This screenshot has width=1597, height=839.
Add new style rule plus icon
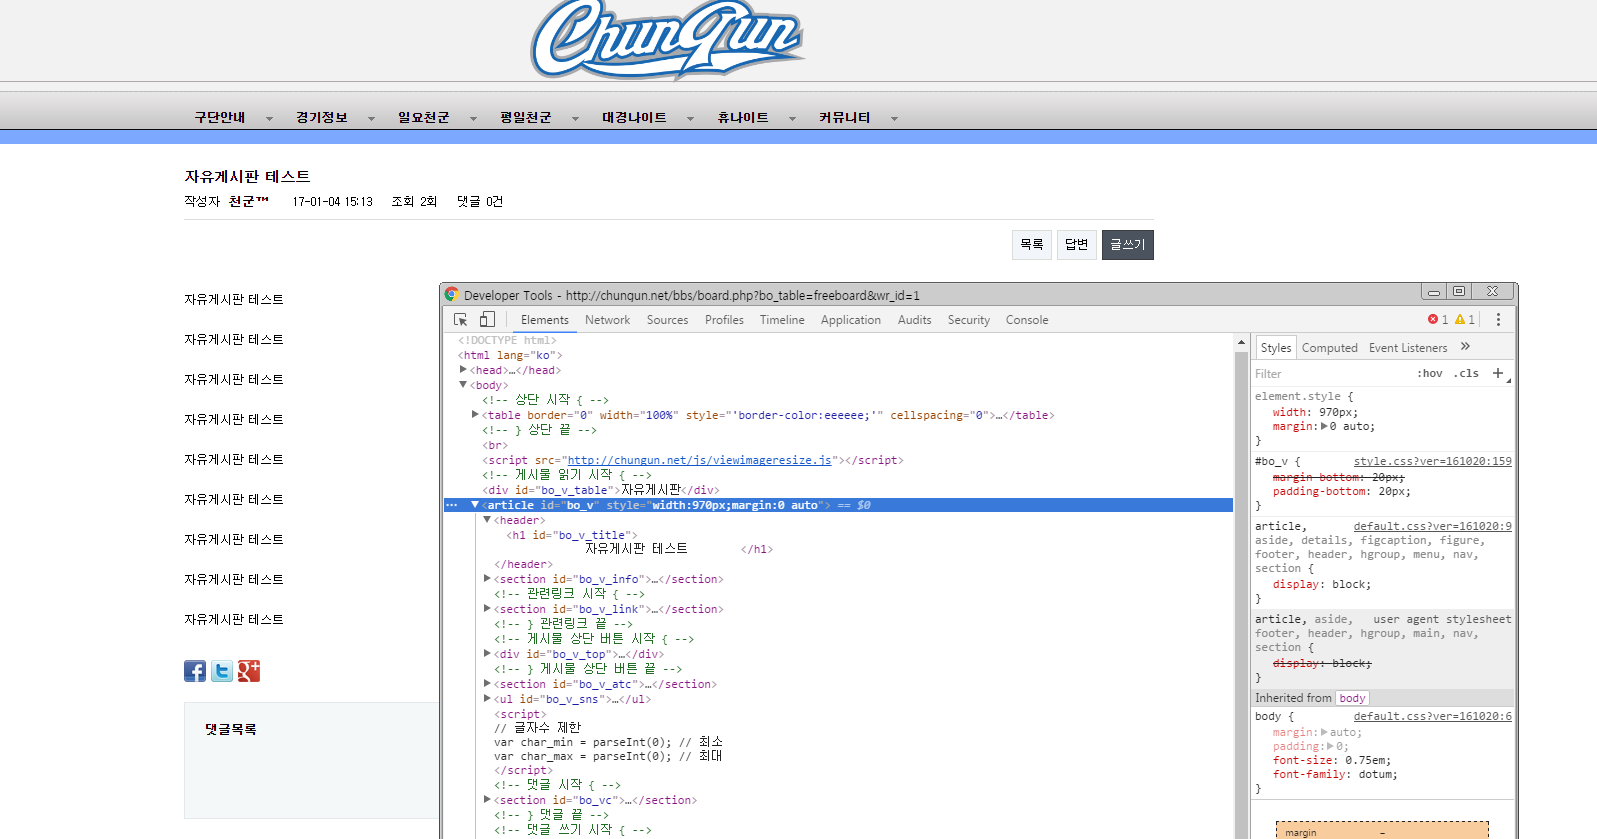point(1498,373)
